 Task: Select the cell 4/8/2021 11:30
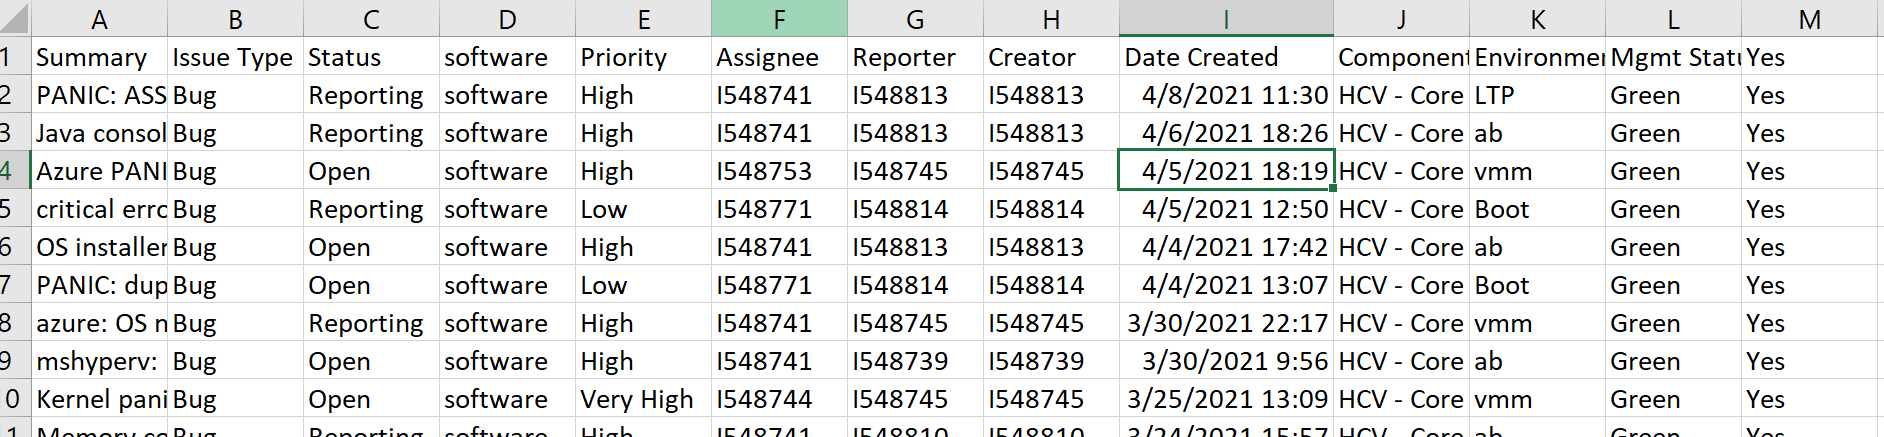point(1226,95)
